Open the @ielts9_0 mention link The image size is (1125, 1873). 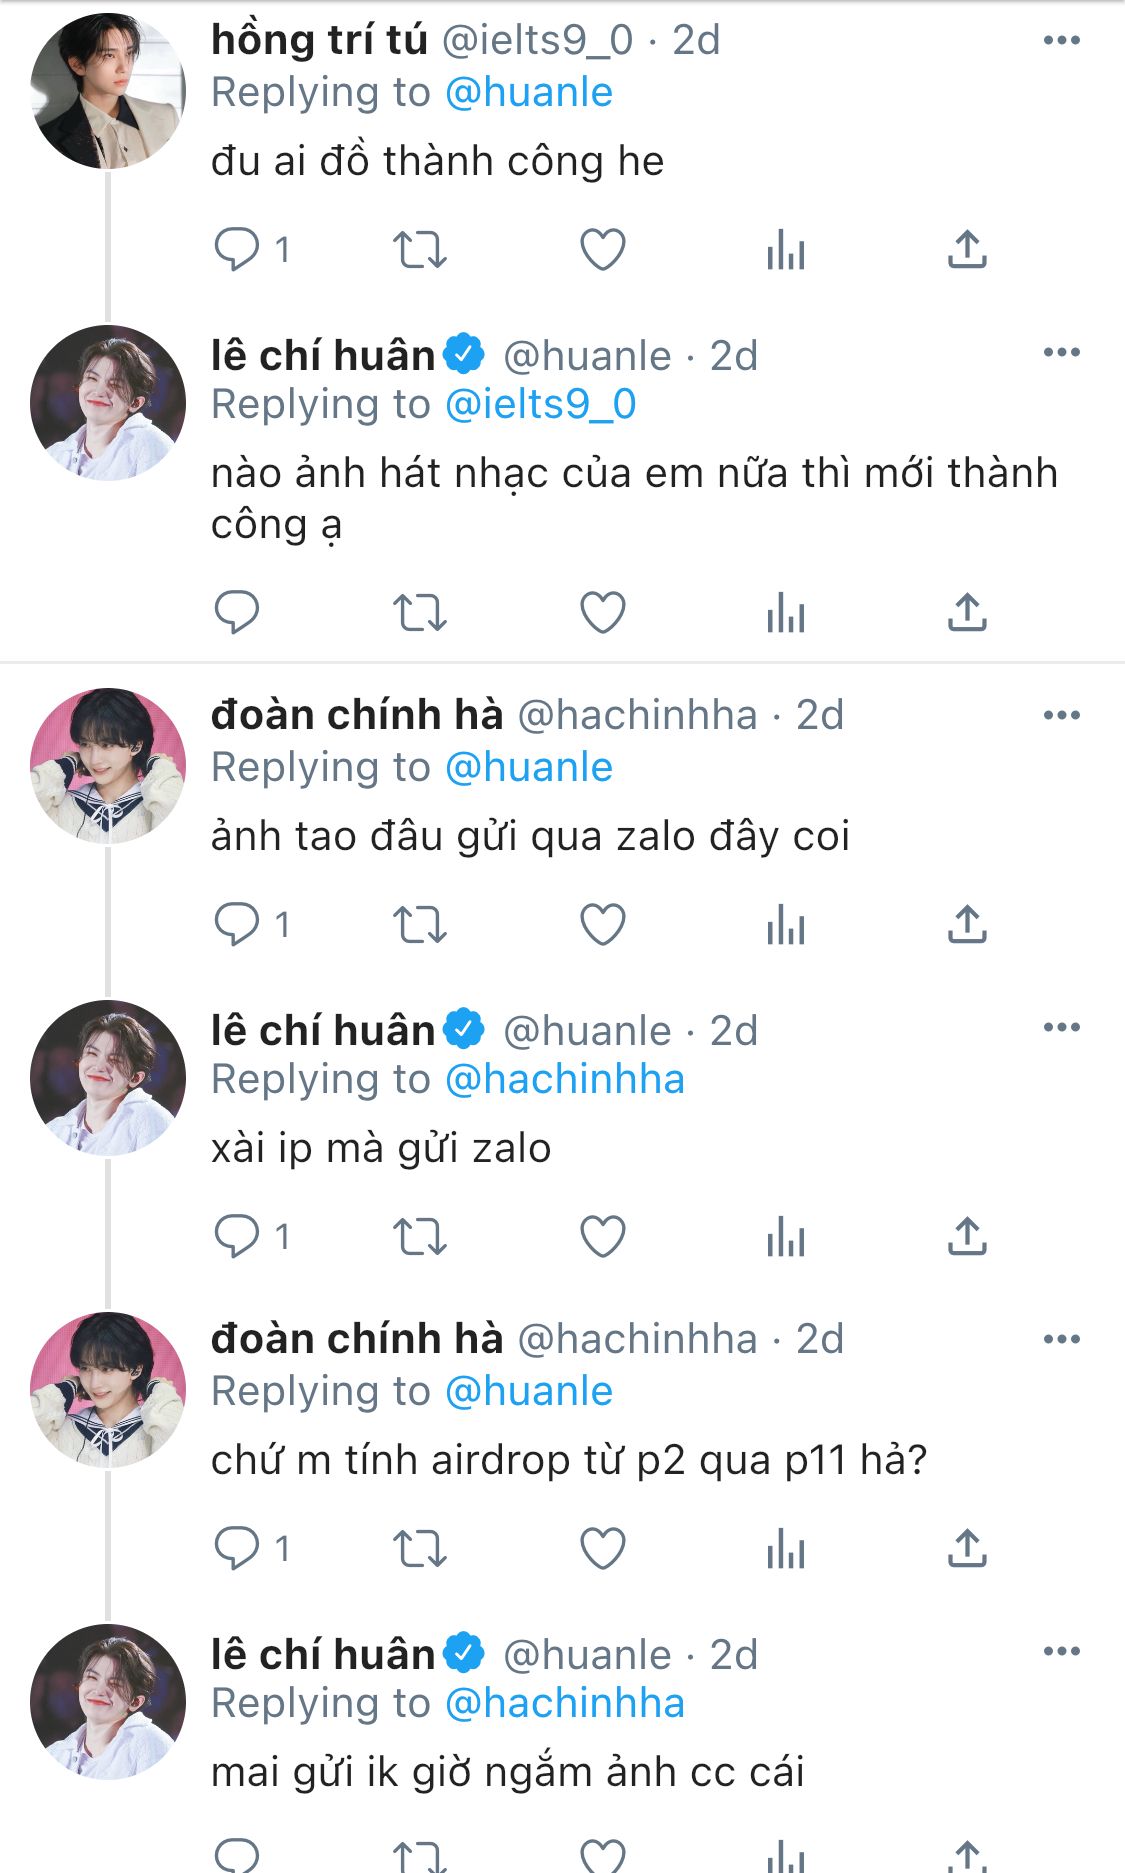[x=540, y=405]
